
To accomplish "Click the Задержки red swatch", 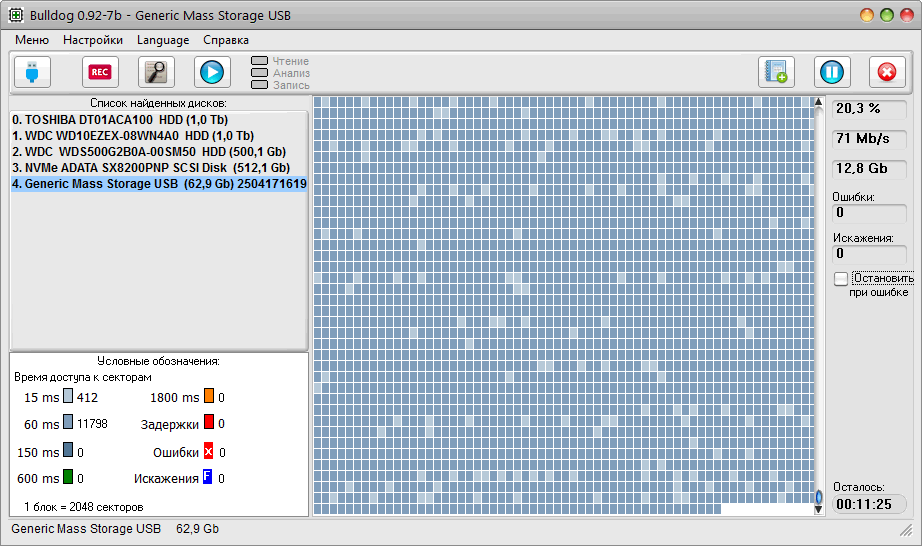I will 209,422.
